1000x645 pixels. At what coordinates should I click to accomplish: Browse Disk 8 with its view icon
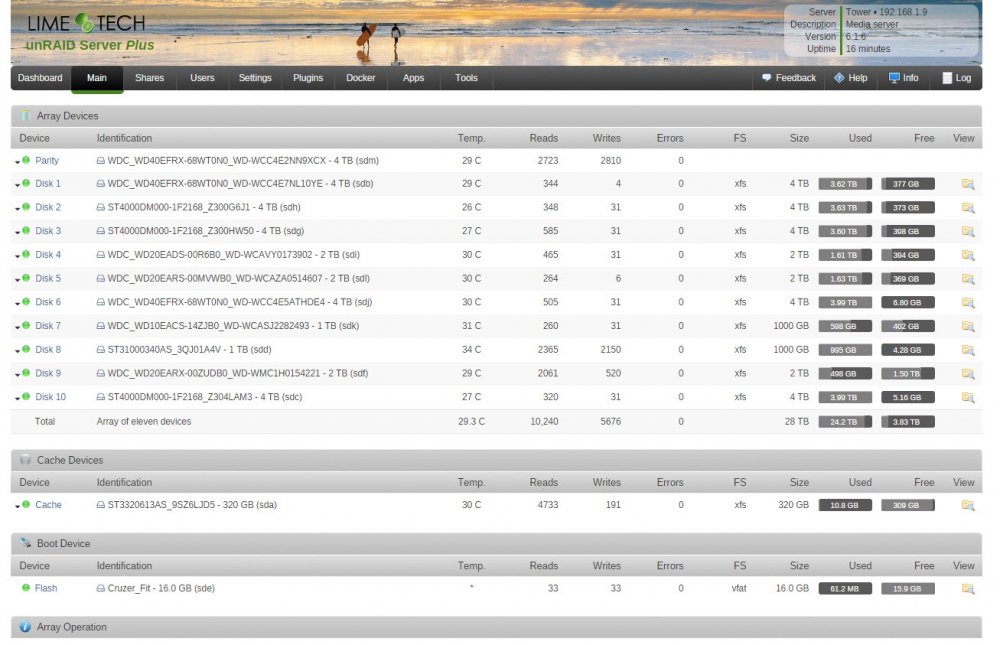[x=967, y=350]
